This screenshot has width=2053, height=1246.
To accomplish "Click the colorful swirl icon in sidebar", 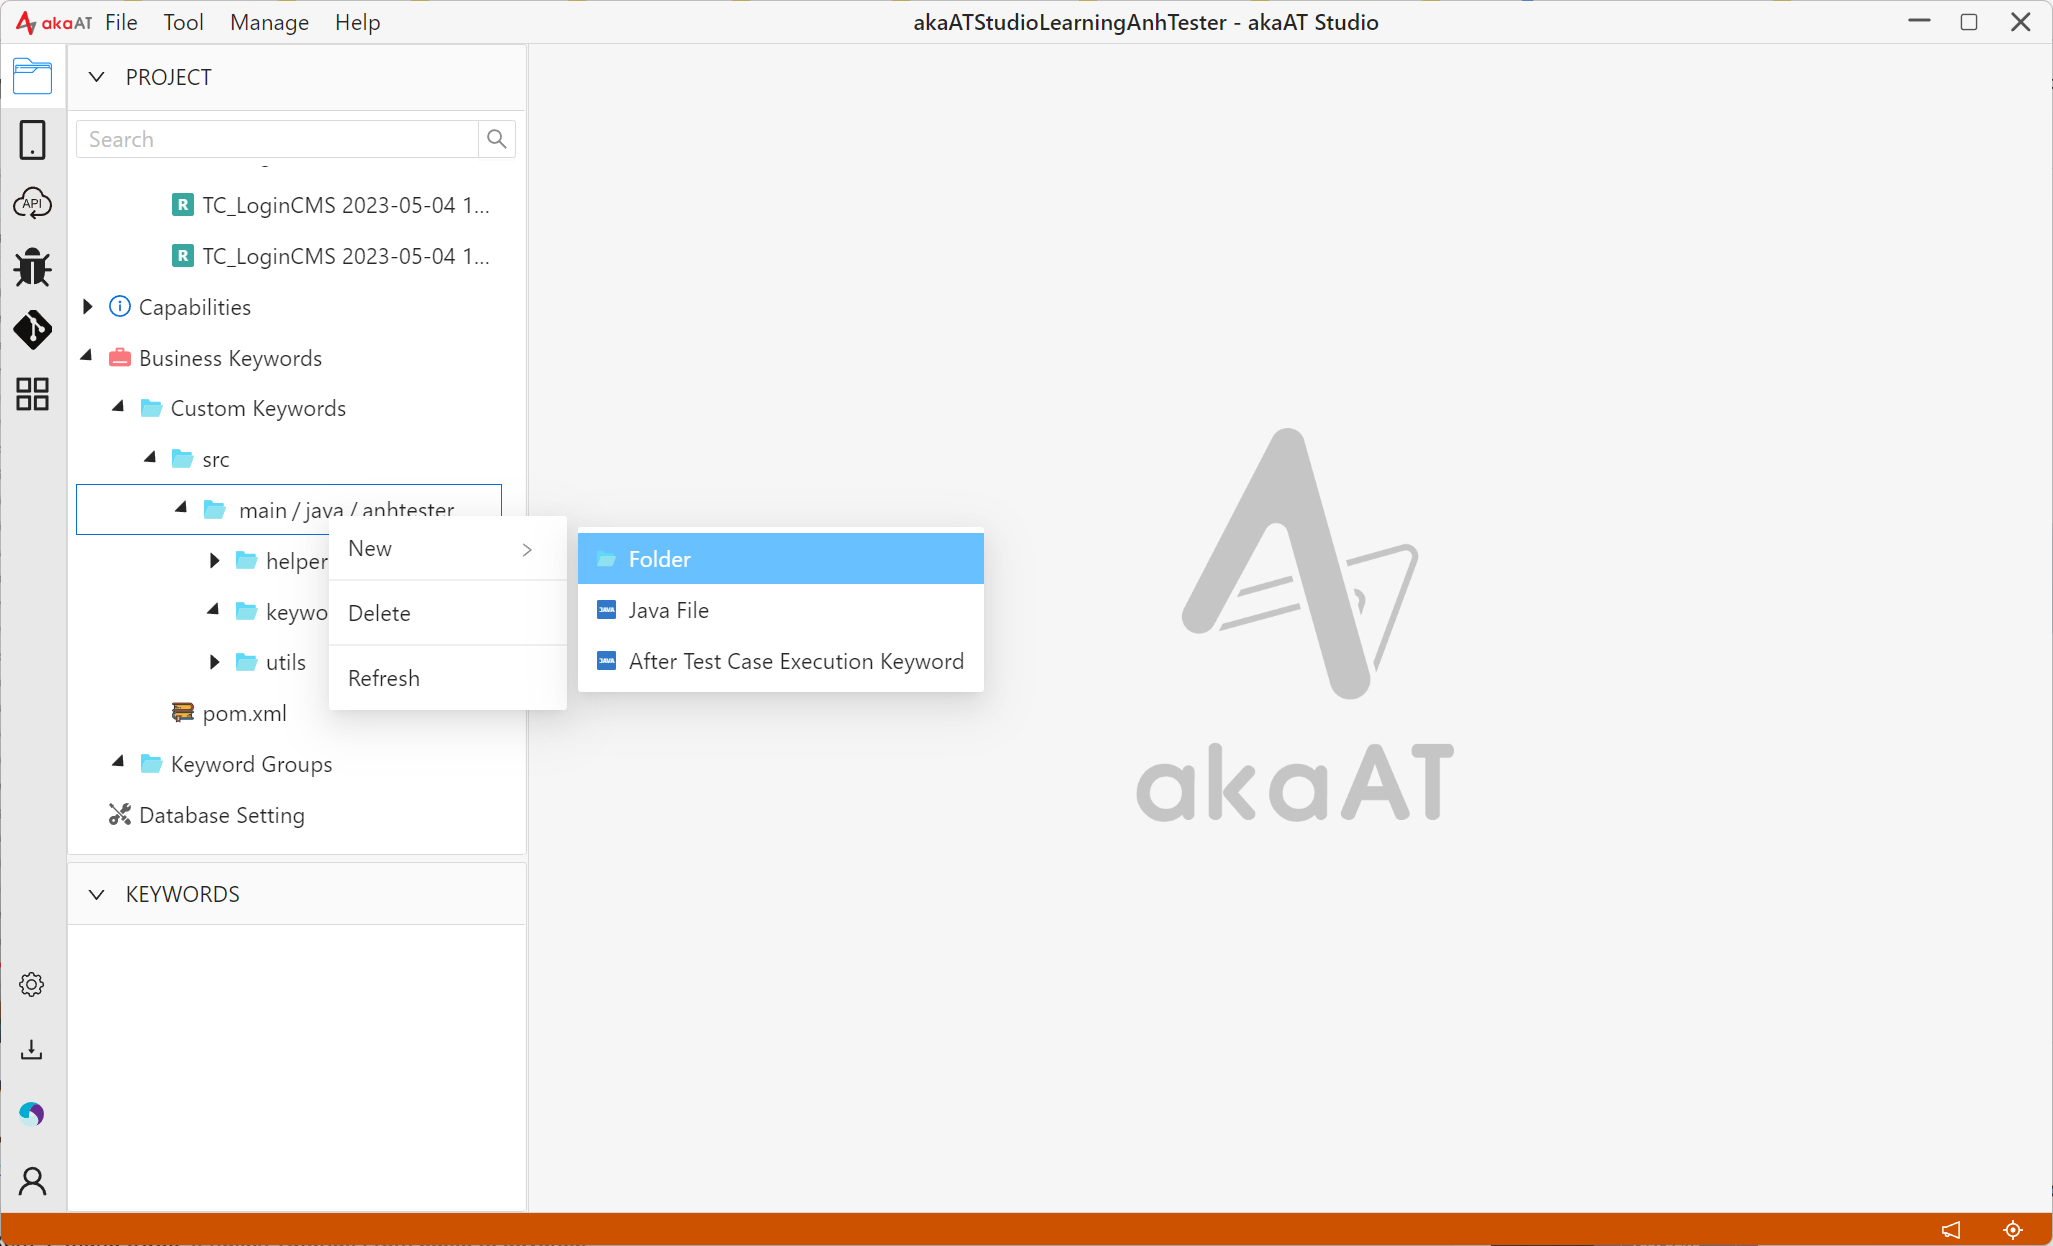I will click(32, 1114).
